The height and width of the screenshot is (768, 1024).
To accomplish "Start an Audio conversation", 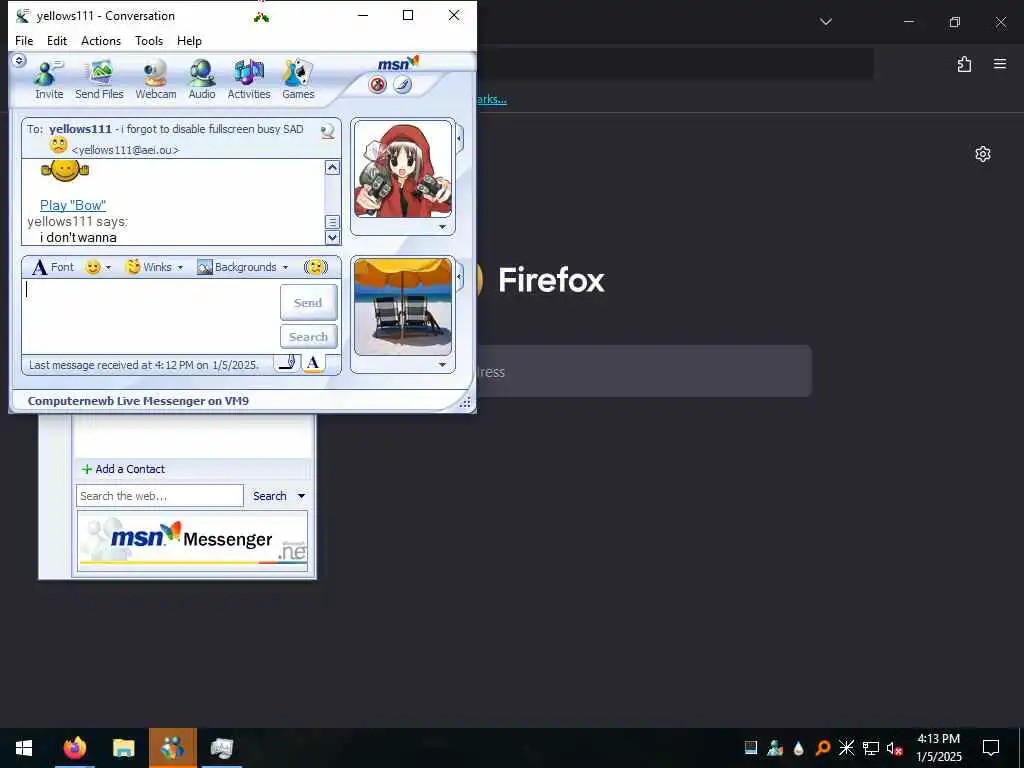I will pos(202,80).
